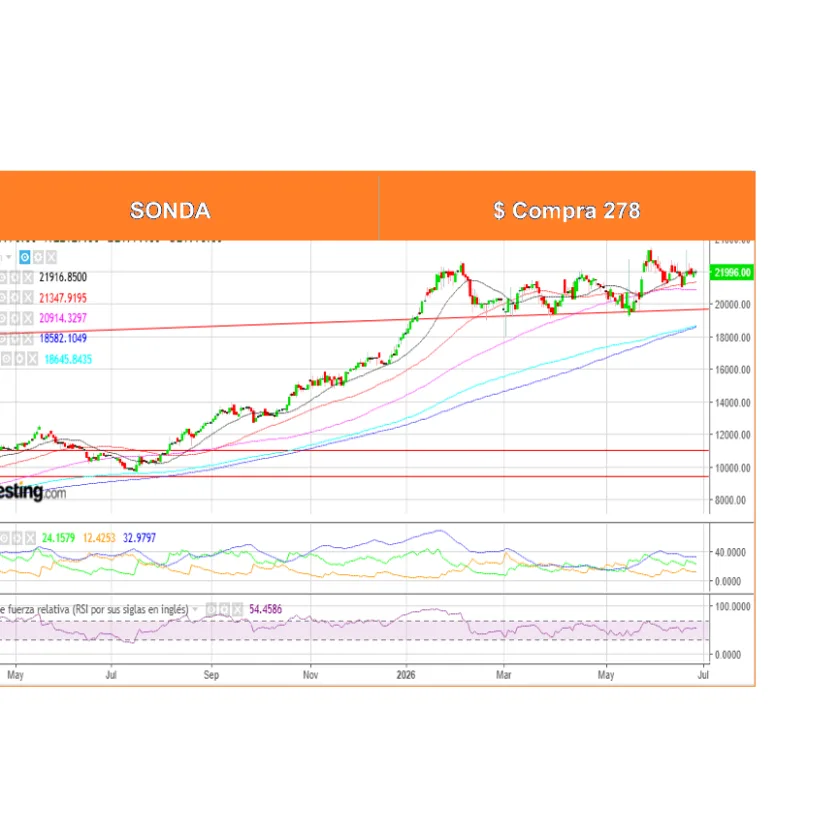Open settings for the cyan 18645.8435 average
Screen dimensions: 840x840
click(x=20, y=359)
